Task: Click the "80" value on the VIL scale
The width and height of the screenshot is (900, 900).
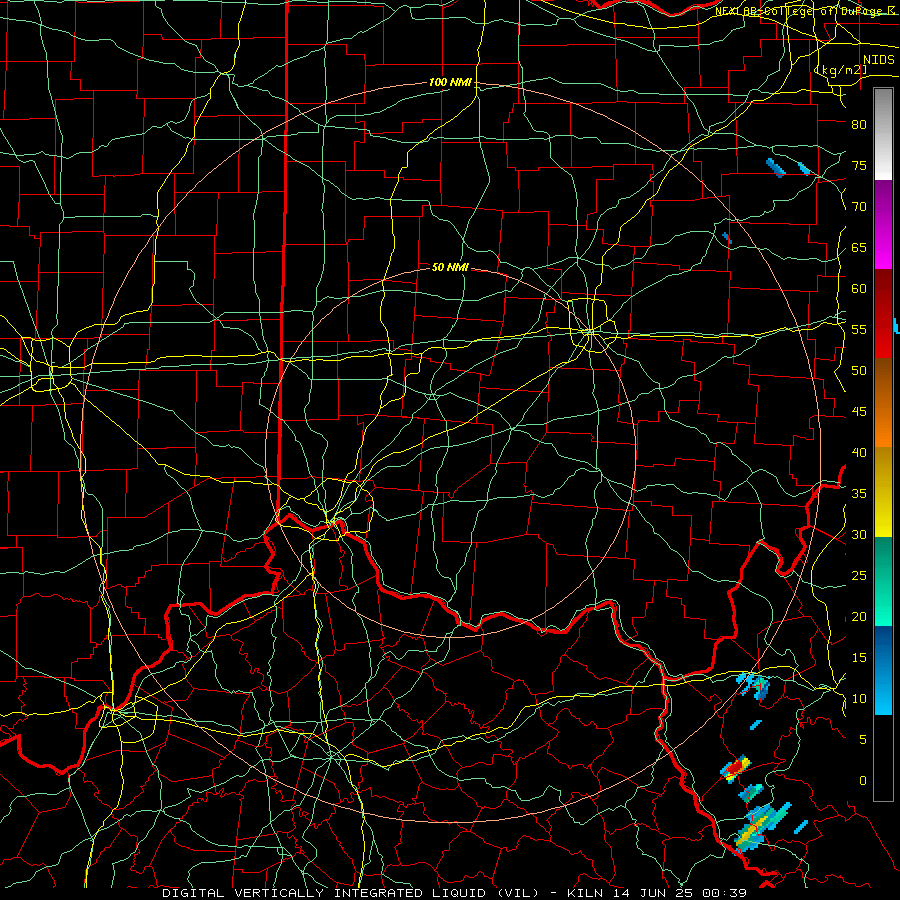Action: tap(859, 125)
